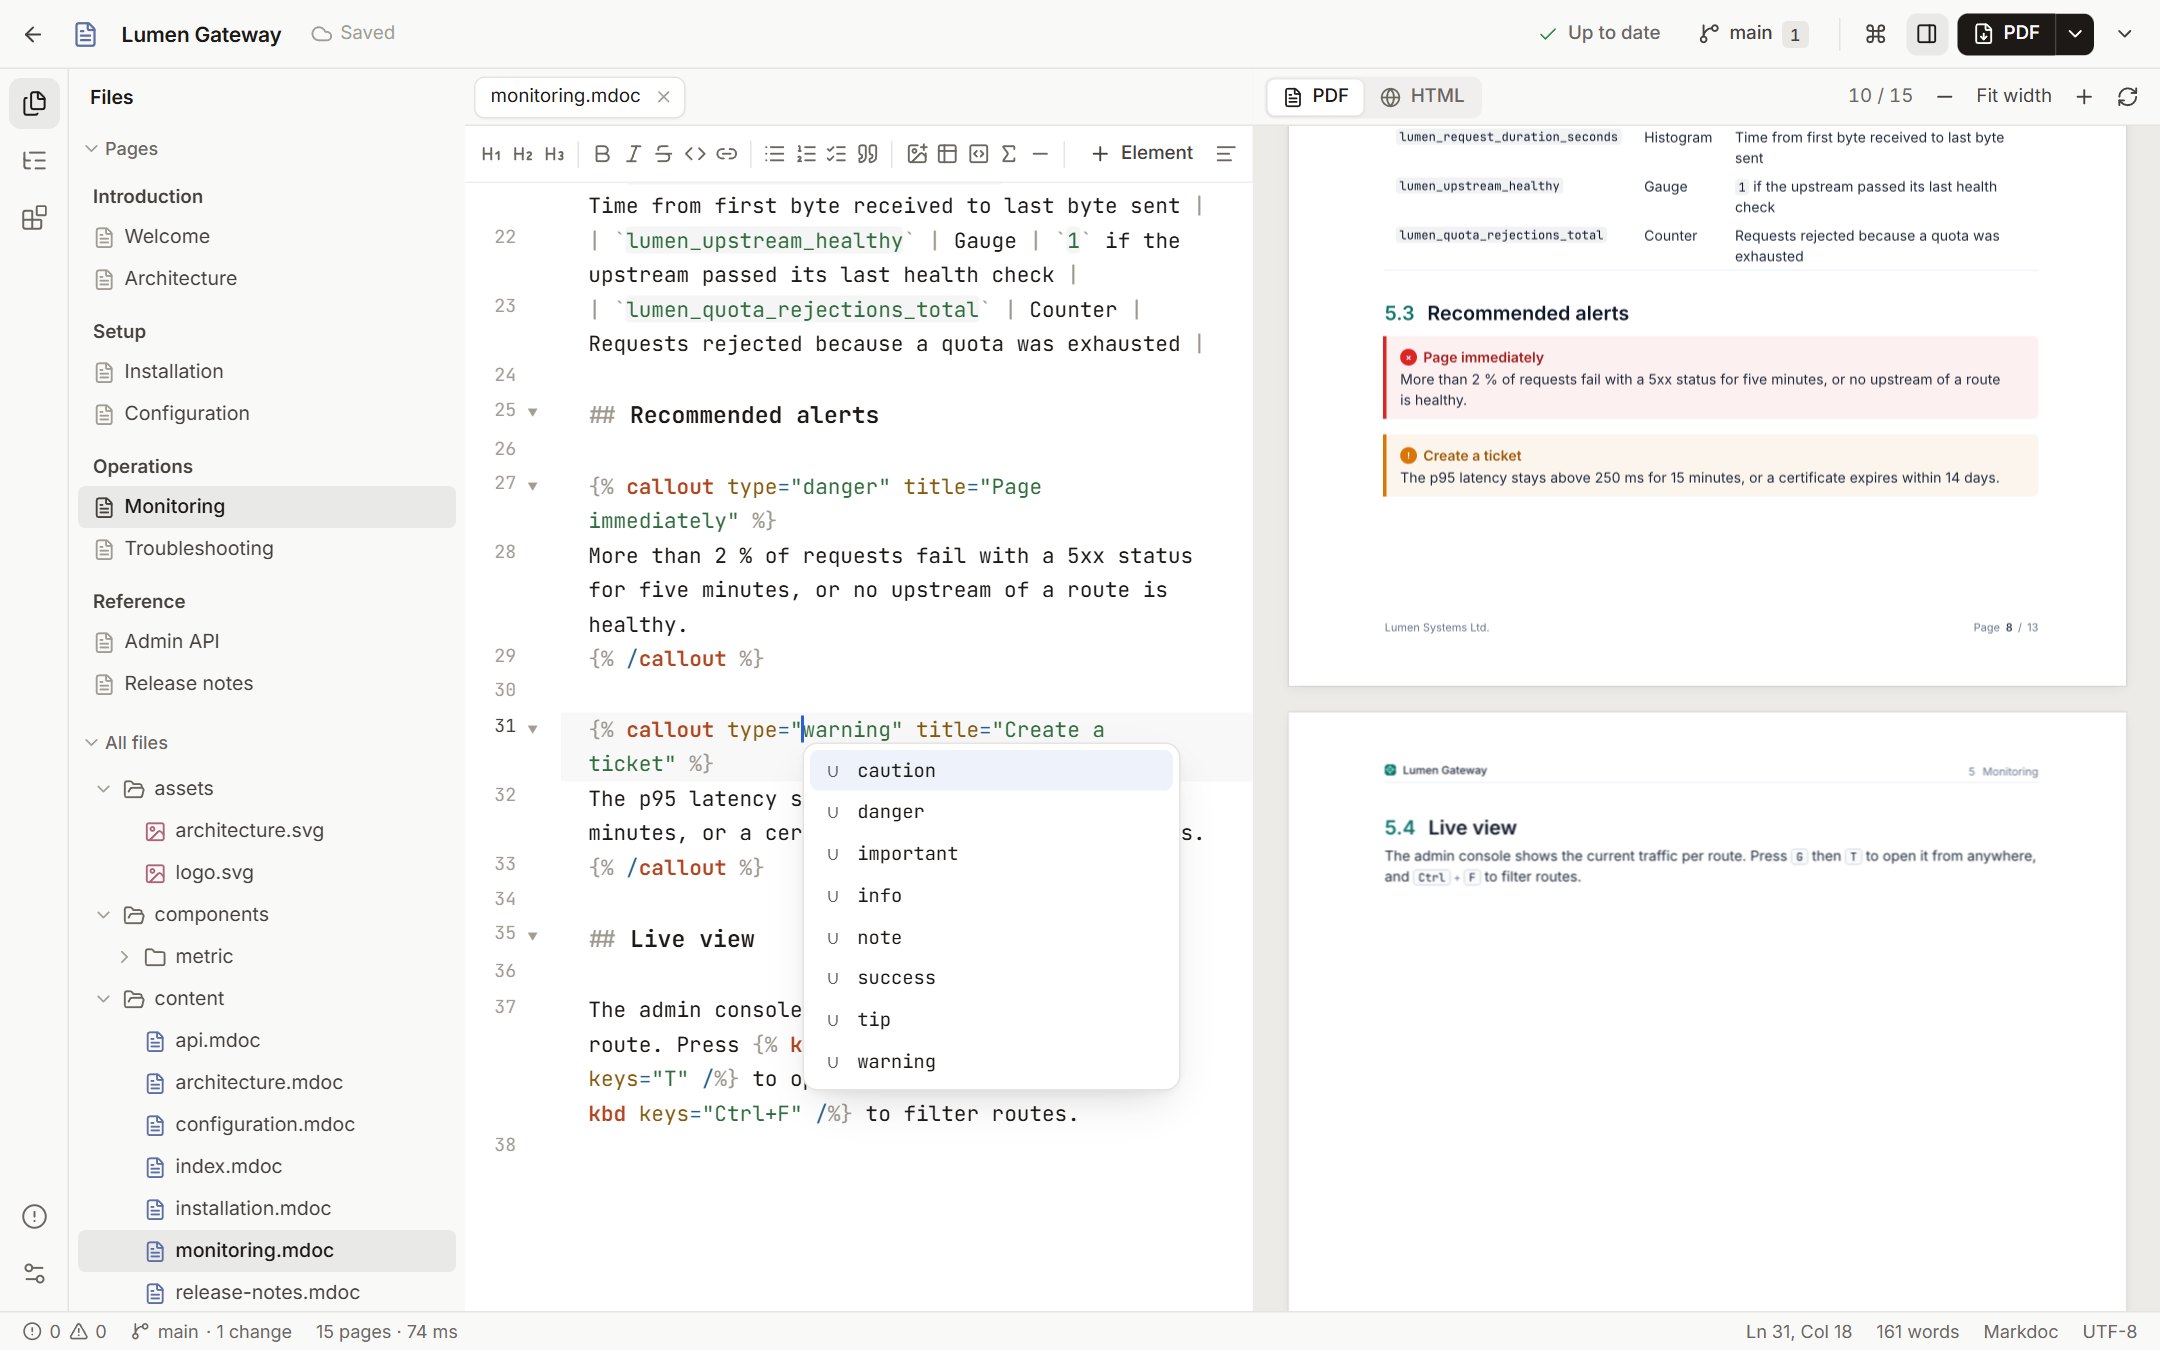Zoom in the preview with plus
The image size is (2160, 1350).
pyautogui.click(x=2084, y=96)
